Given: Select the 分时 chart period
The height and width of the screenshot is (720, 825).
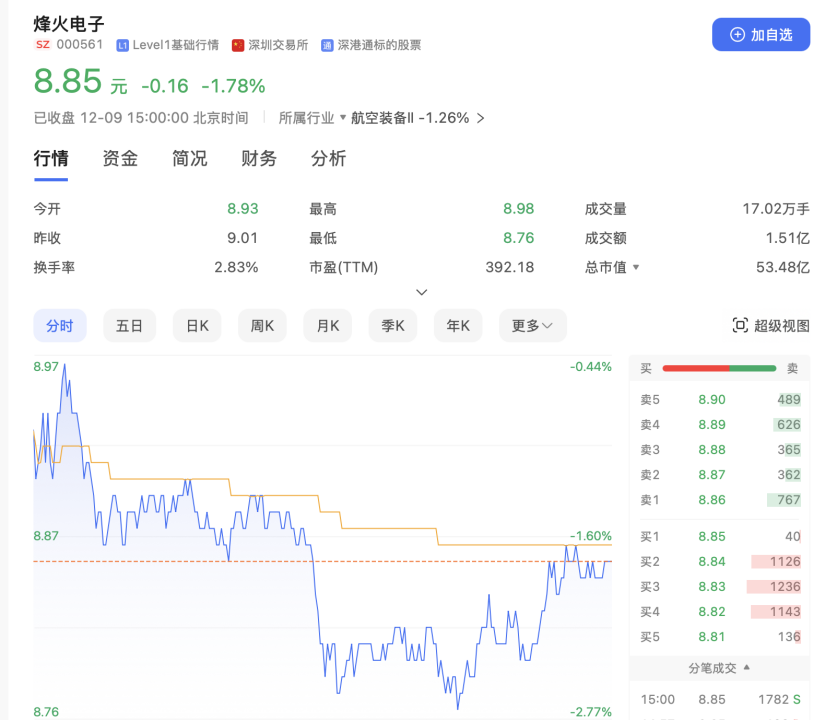Looking at the screenshot, I should 59,326.
